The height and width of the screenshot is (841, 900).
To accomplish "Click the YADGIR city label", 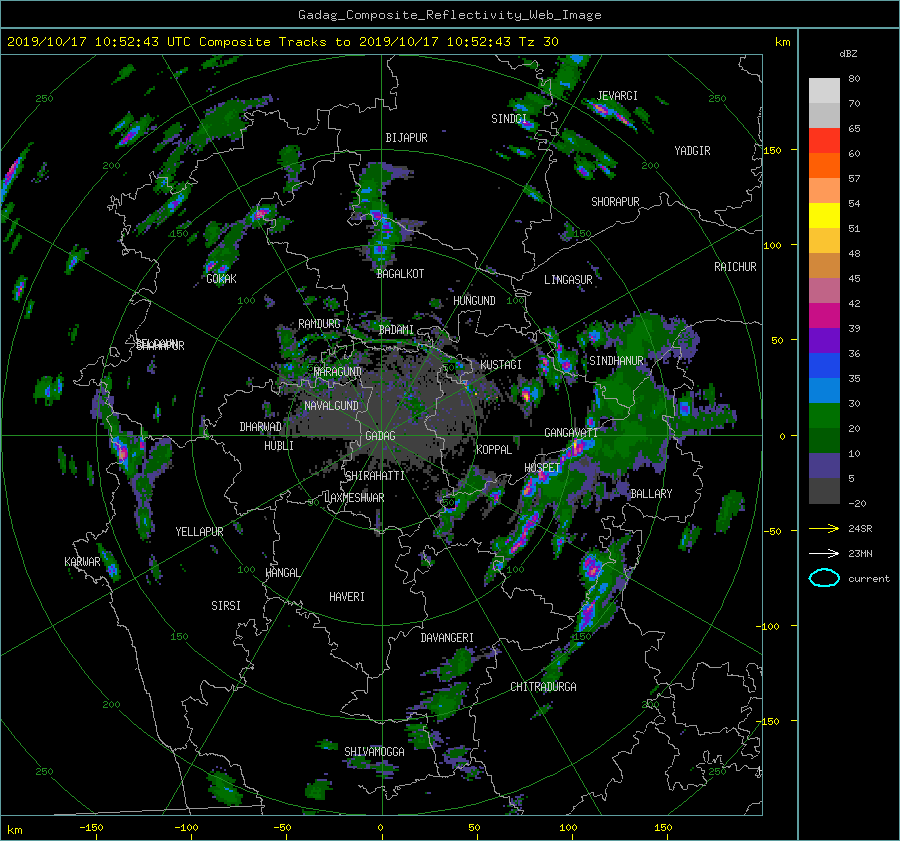I will pos(692,151).
